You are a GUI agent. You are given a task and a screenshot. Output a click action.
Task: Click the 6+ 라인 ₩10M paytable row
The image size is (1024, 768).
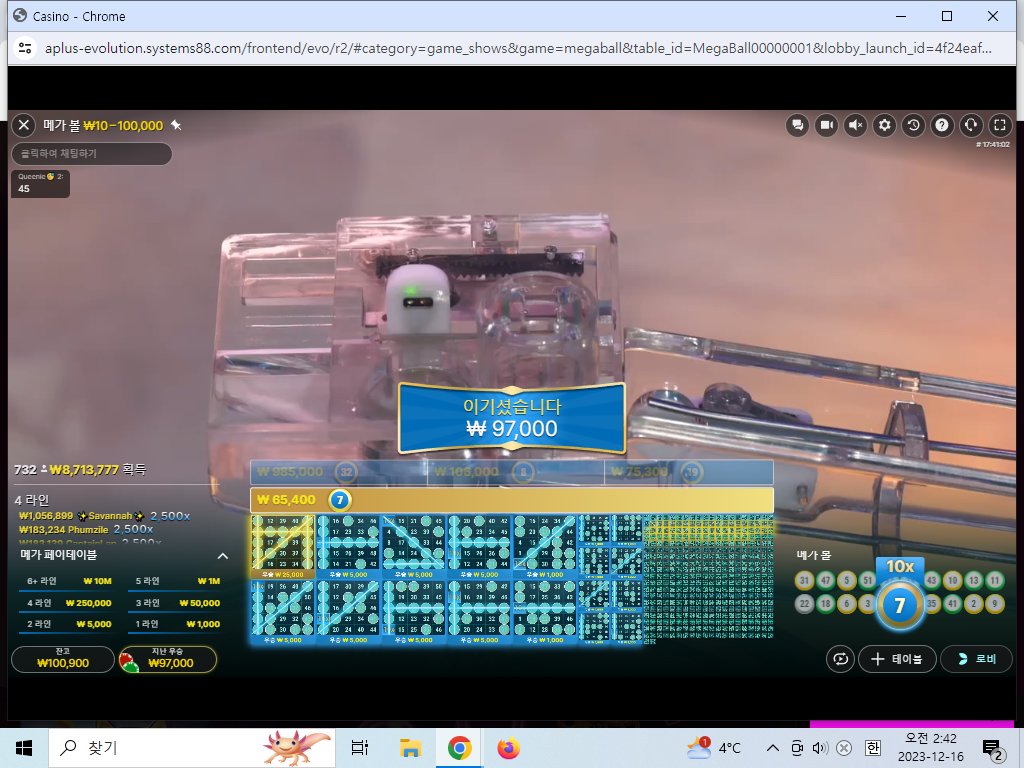click(x=69, y=581)
